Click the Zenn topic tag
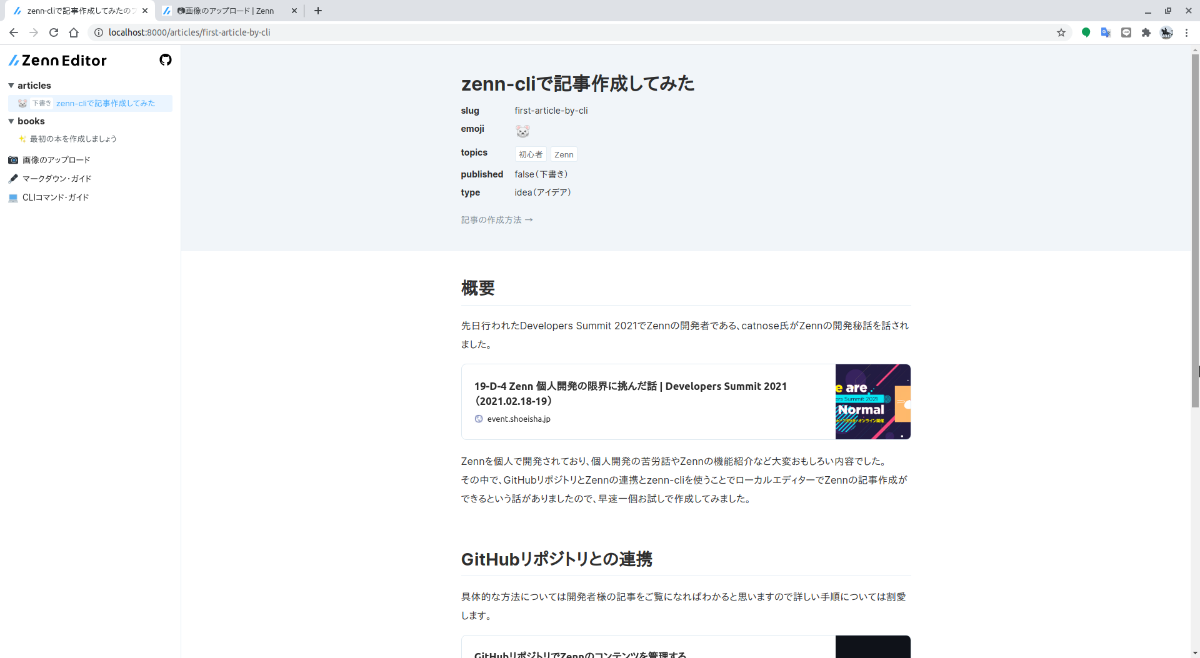 pyautogui.click(x=564, y=155)
